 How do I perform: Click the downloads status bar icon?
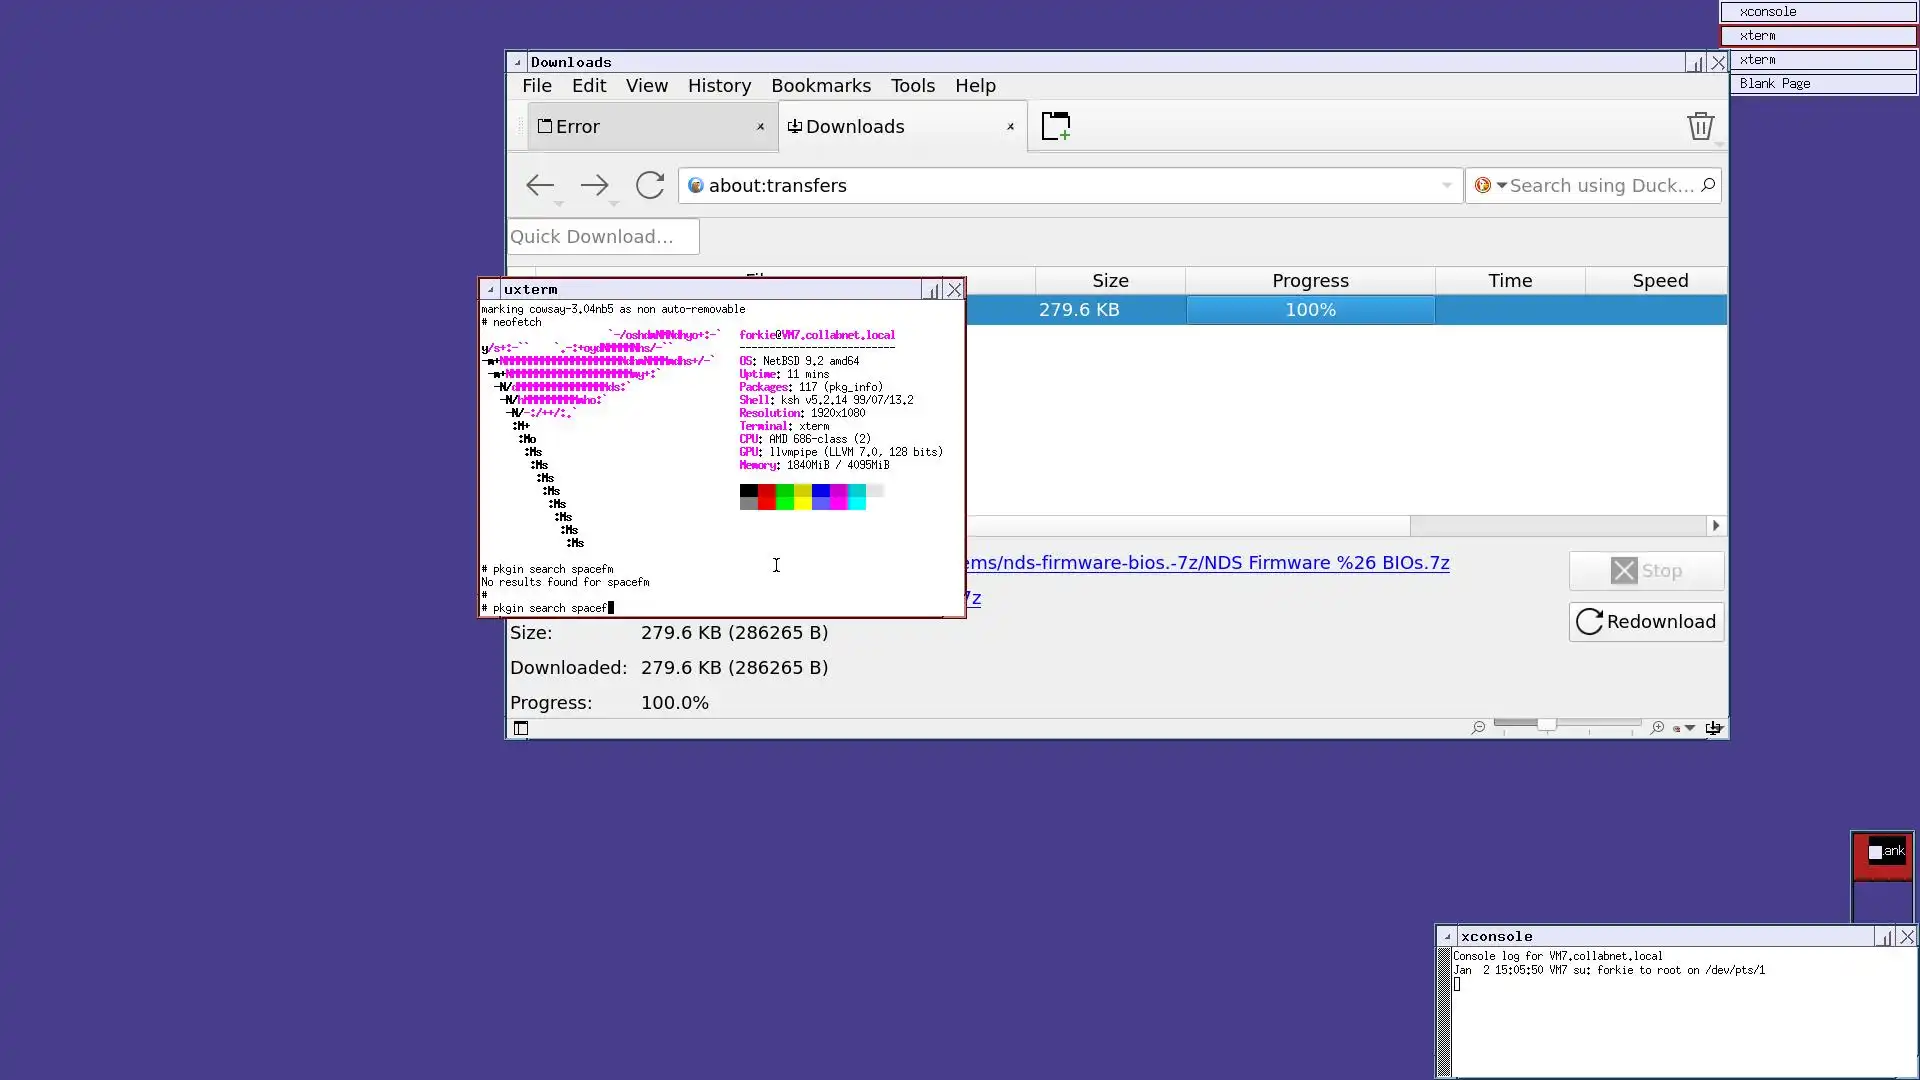(1713, 728)
